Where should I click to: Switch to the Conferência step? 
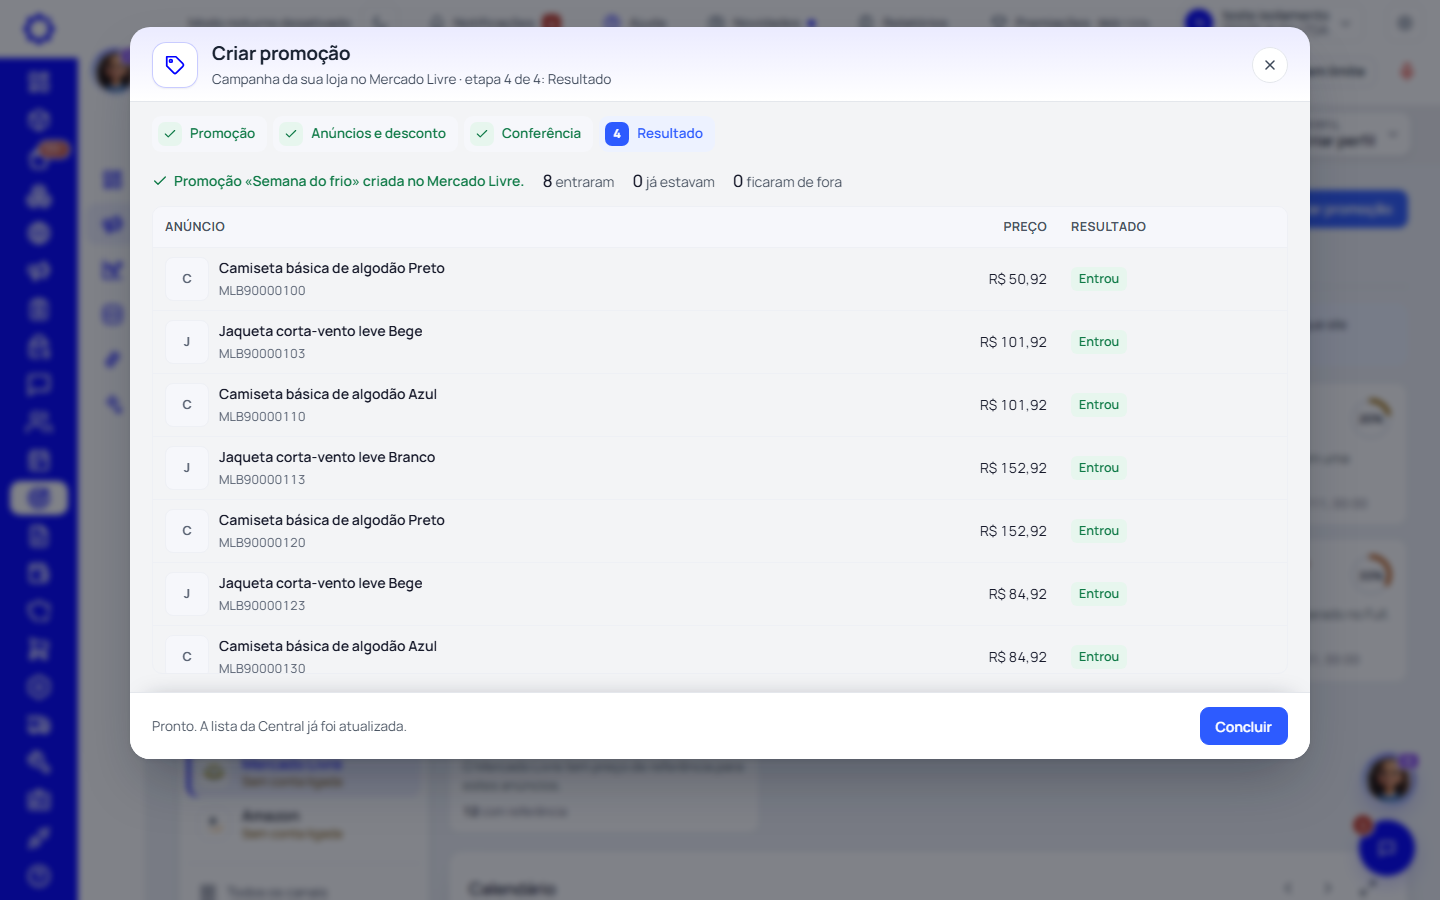click(528, 134)
